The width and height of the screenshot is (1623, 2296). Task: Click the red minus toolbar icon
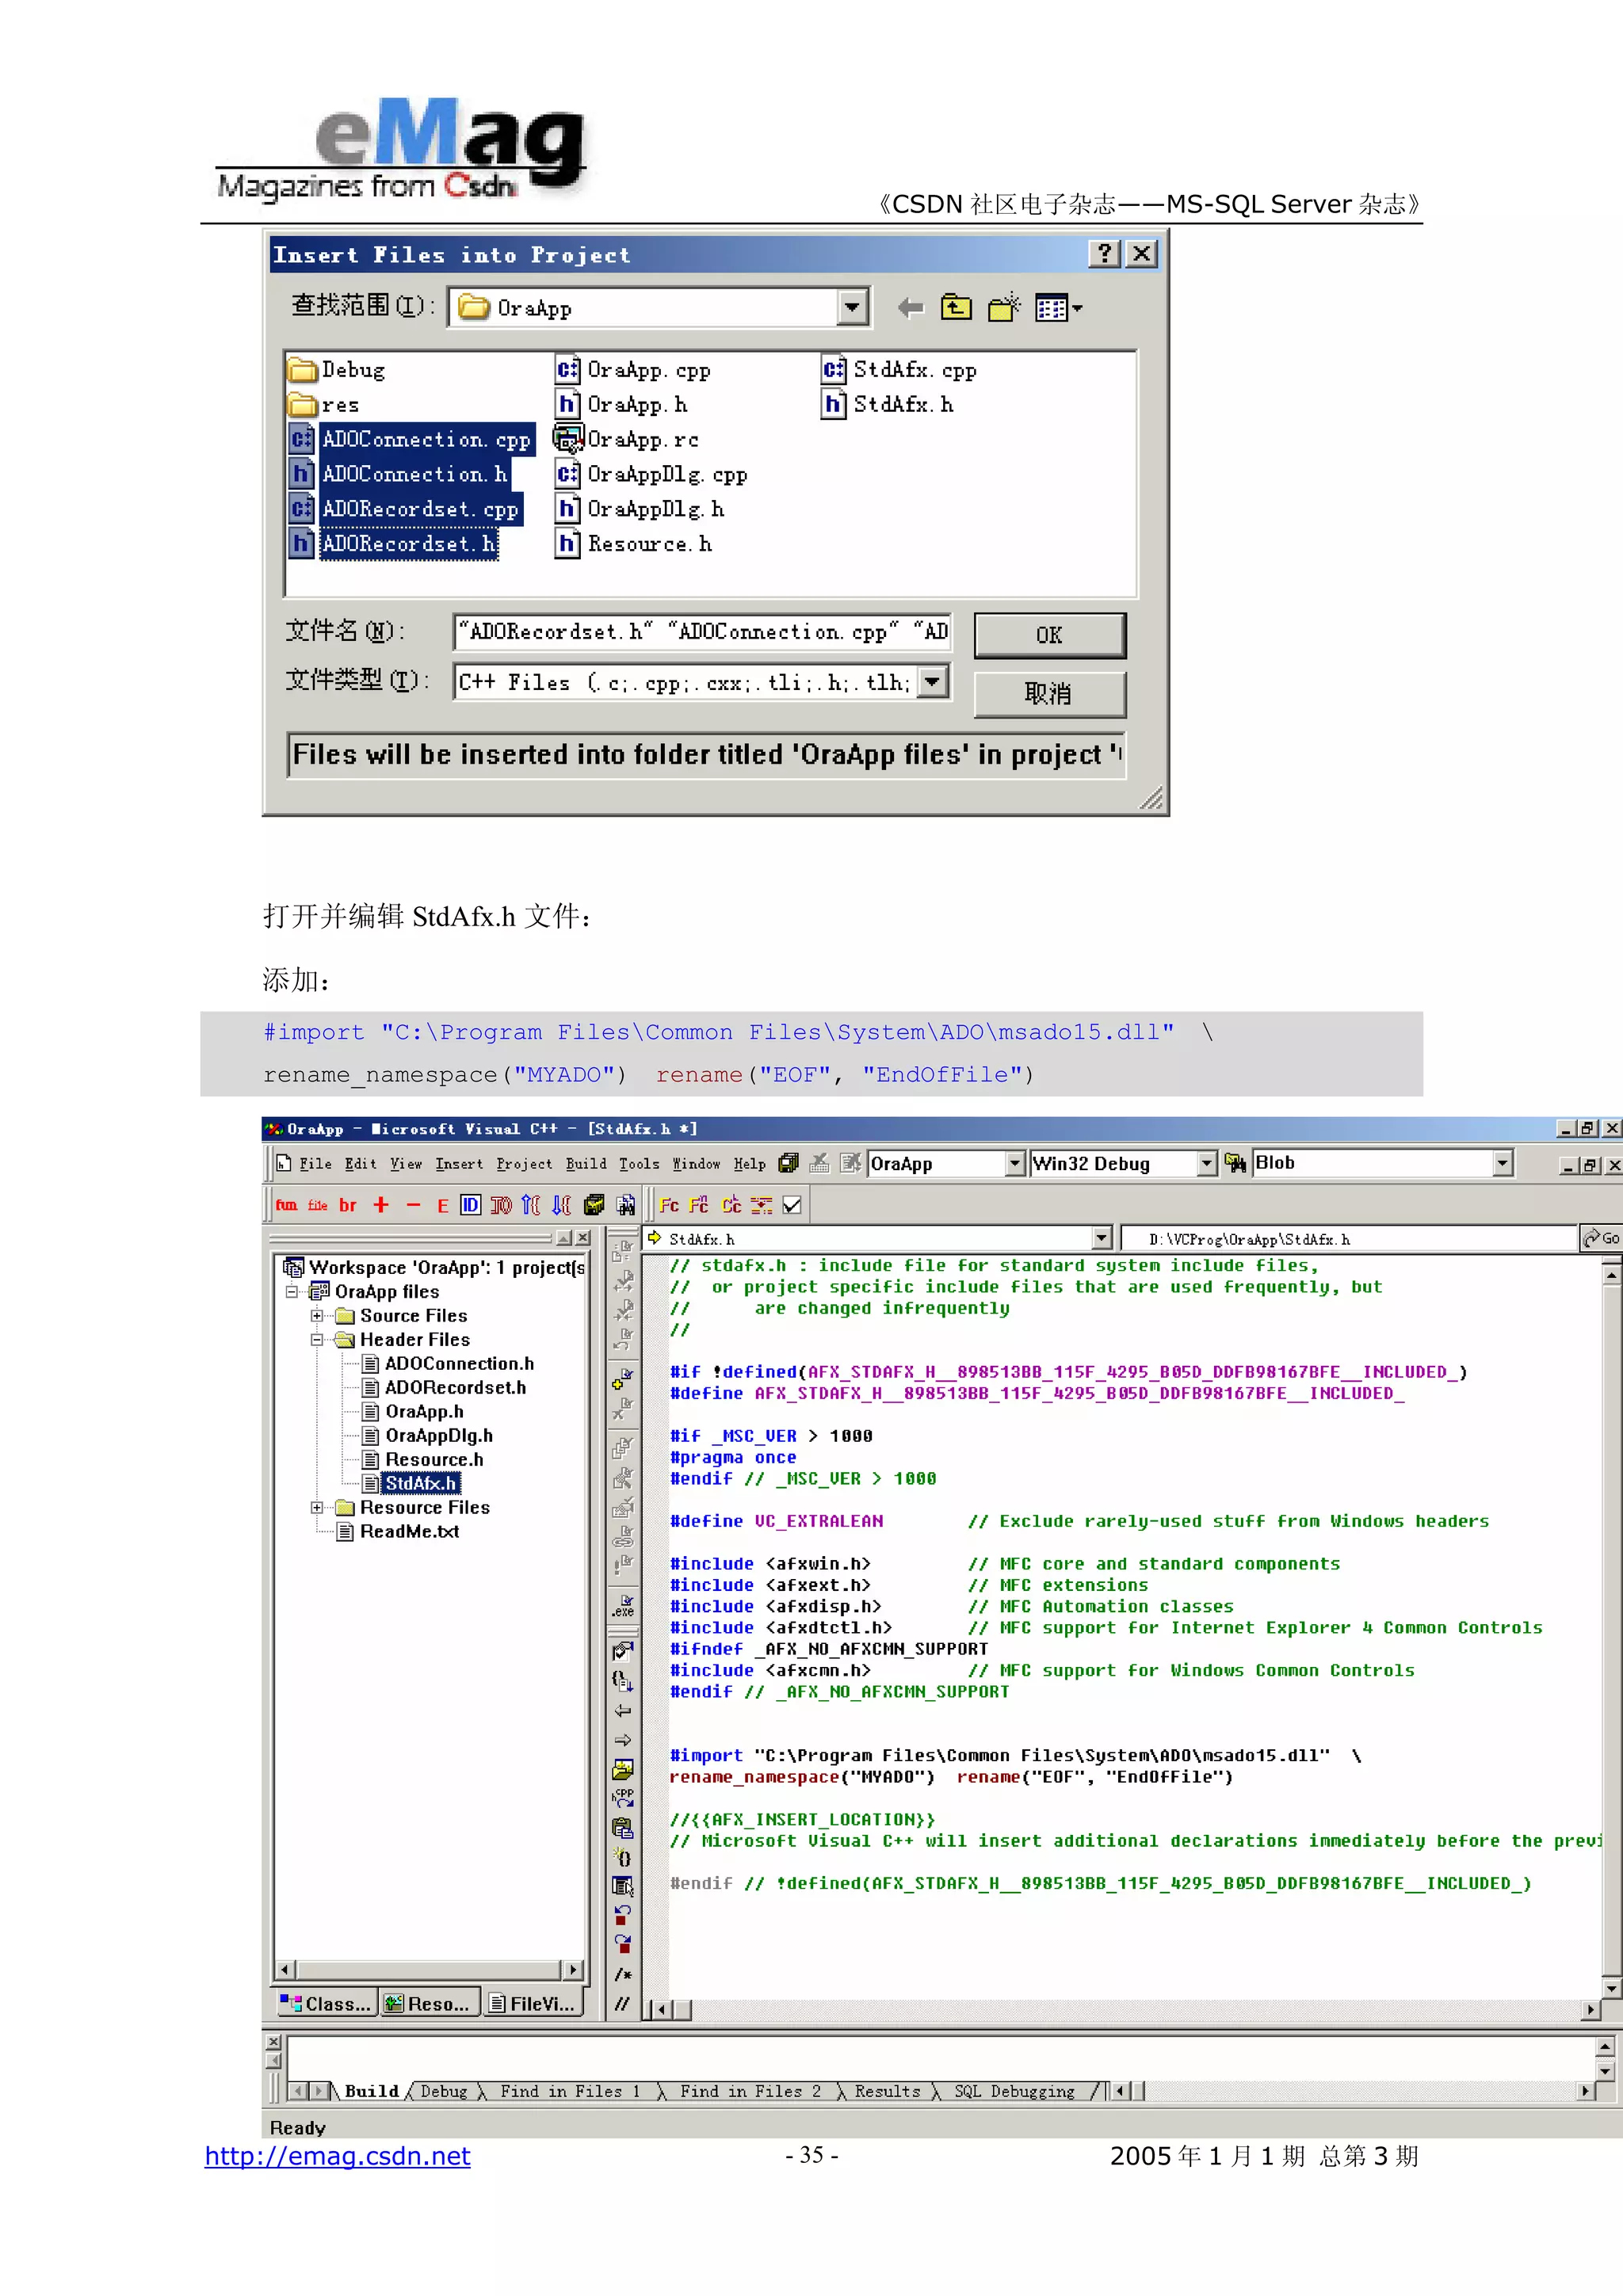pyautogui.click(x=413, y=1205)
